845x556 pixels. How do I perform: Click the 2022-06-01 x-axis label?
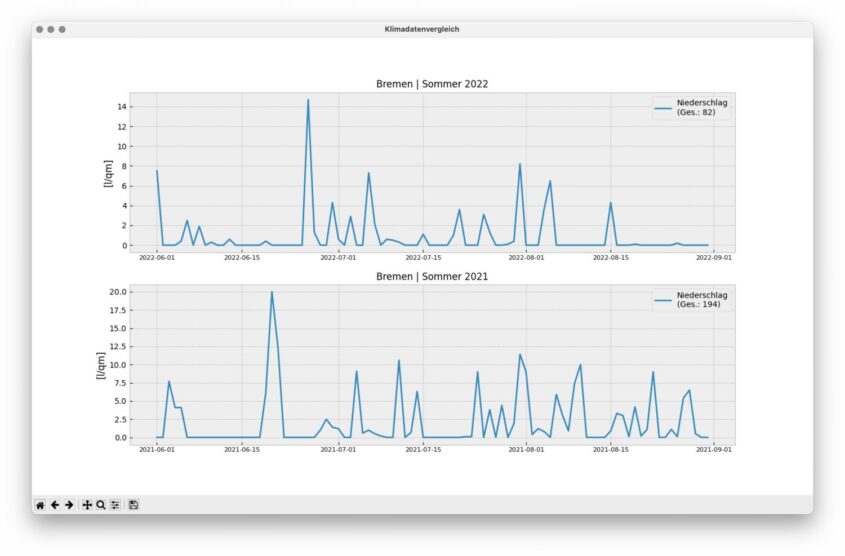point(157,258)
